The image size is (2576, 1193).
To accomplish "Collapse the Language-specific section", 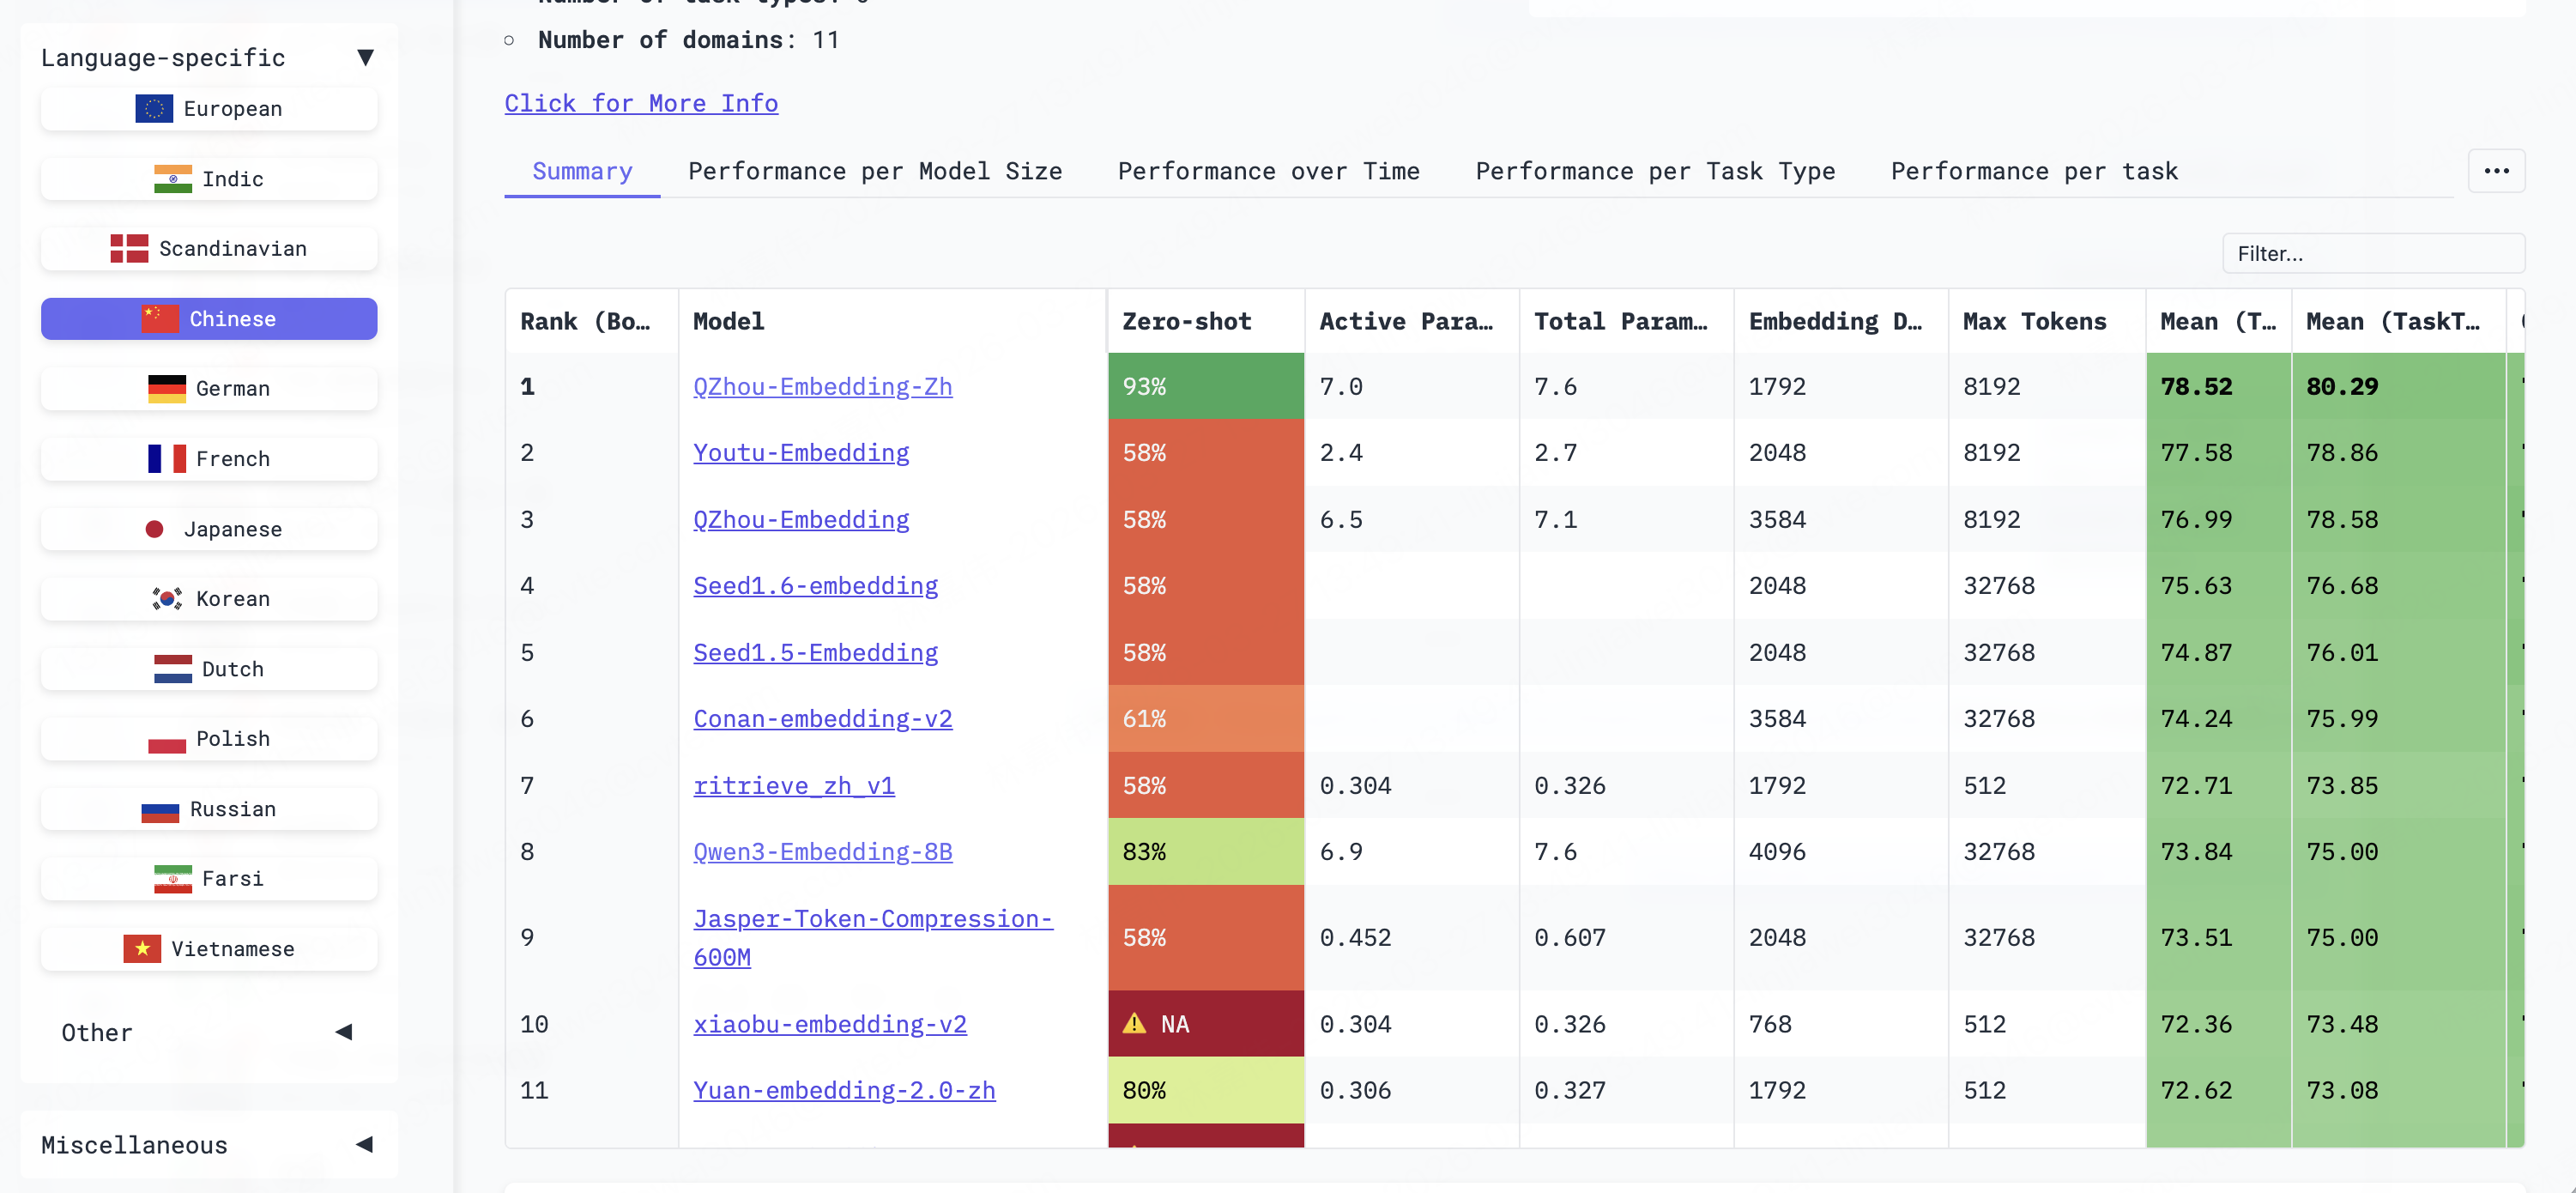I will click(x=365, y=58).
